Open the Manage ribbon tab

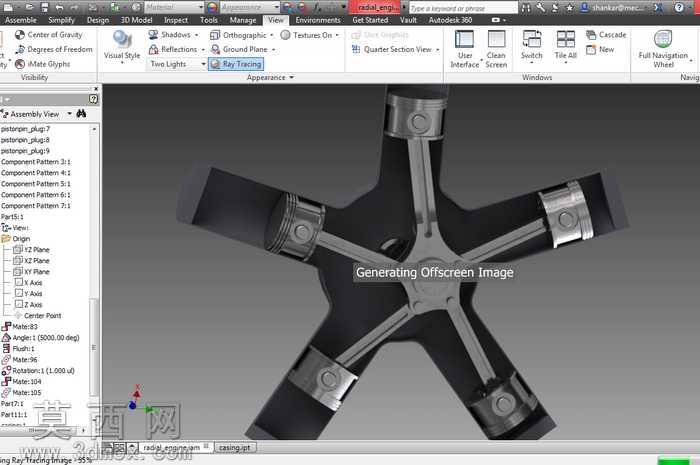pyautogui.click(x=243, y=20)
